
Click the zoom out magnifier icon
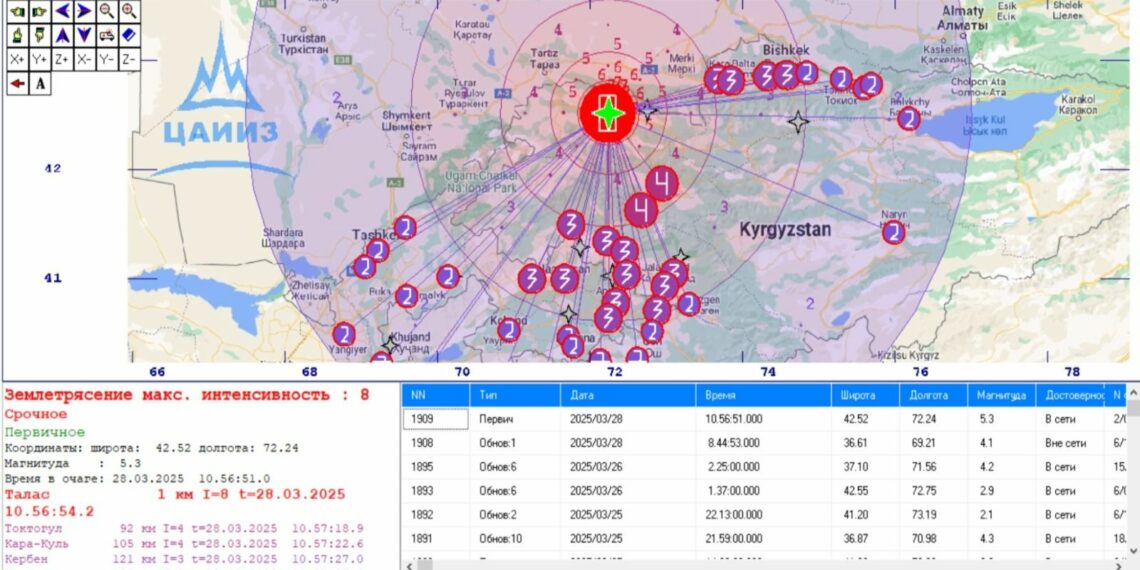coord(107,11)
